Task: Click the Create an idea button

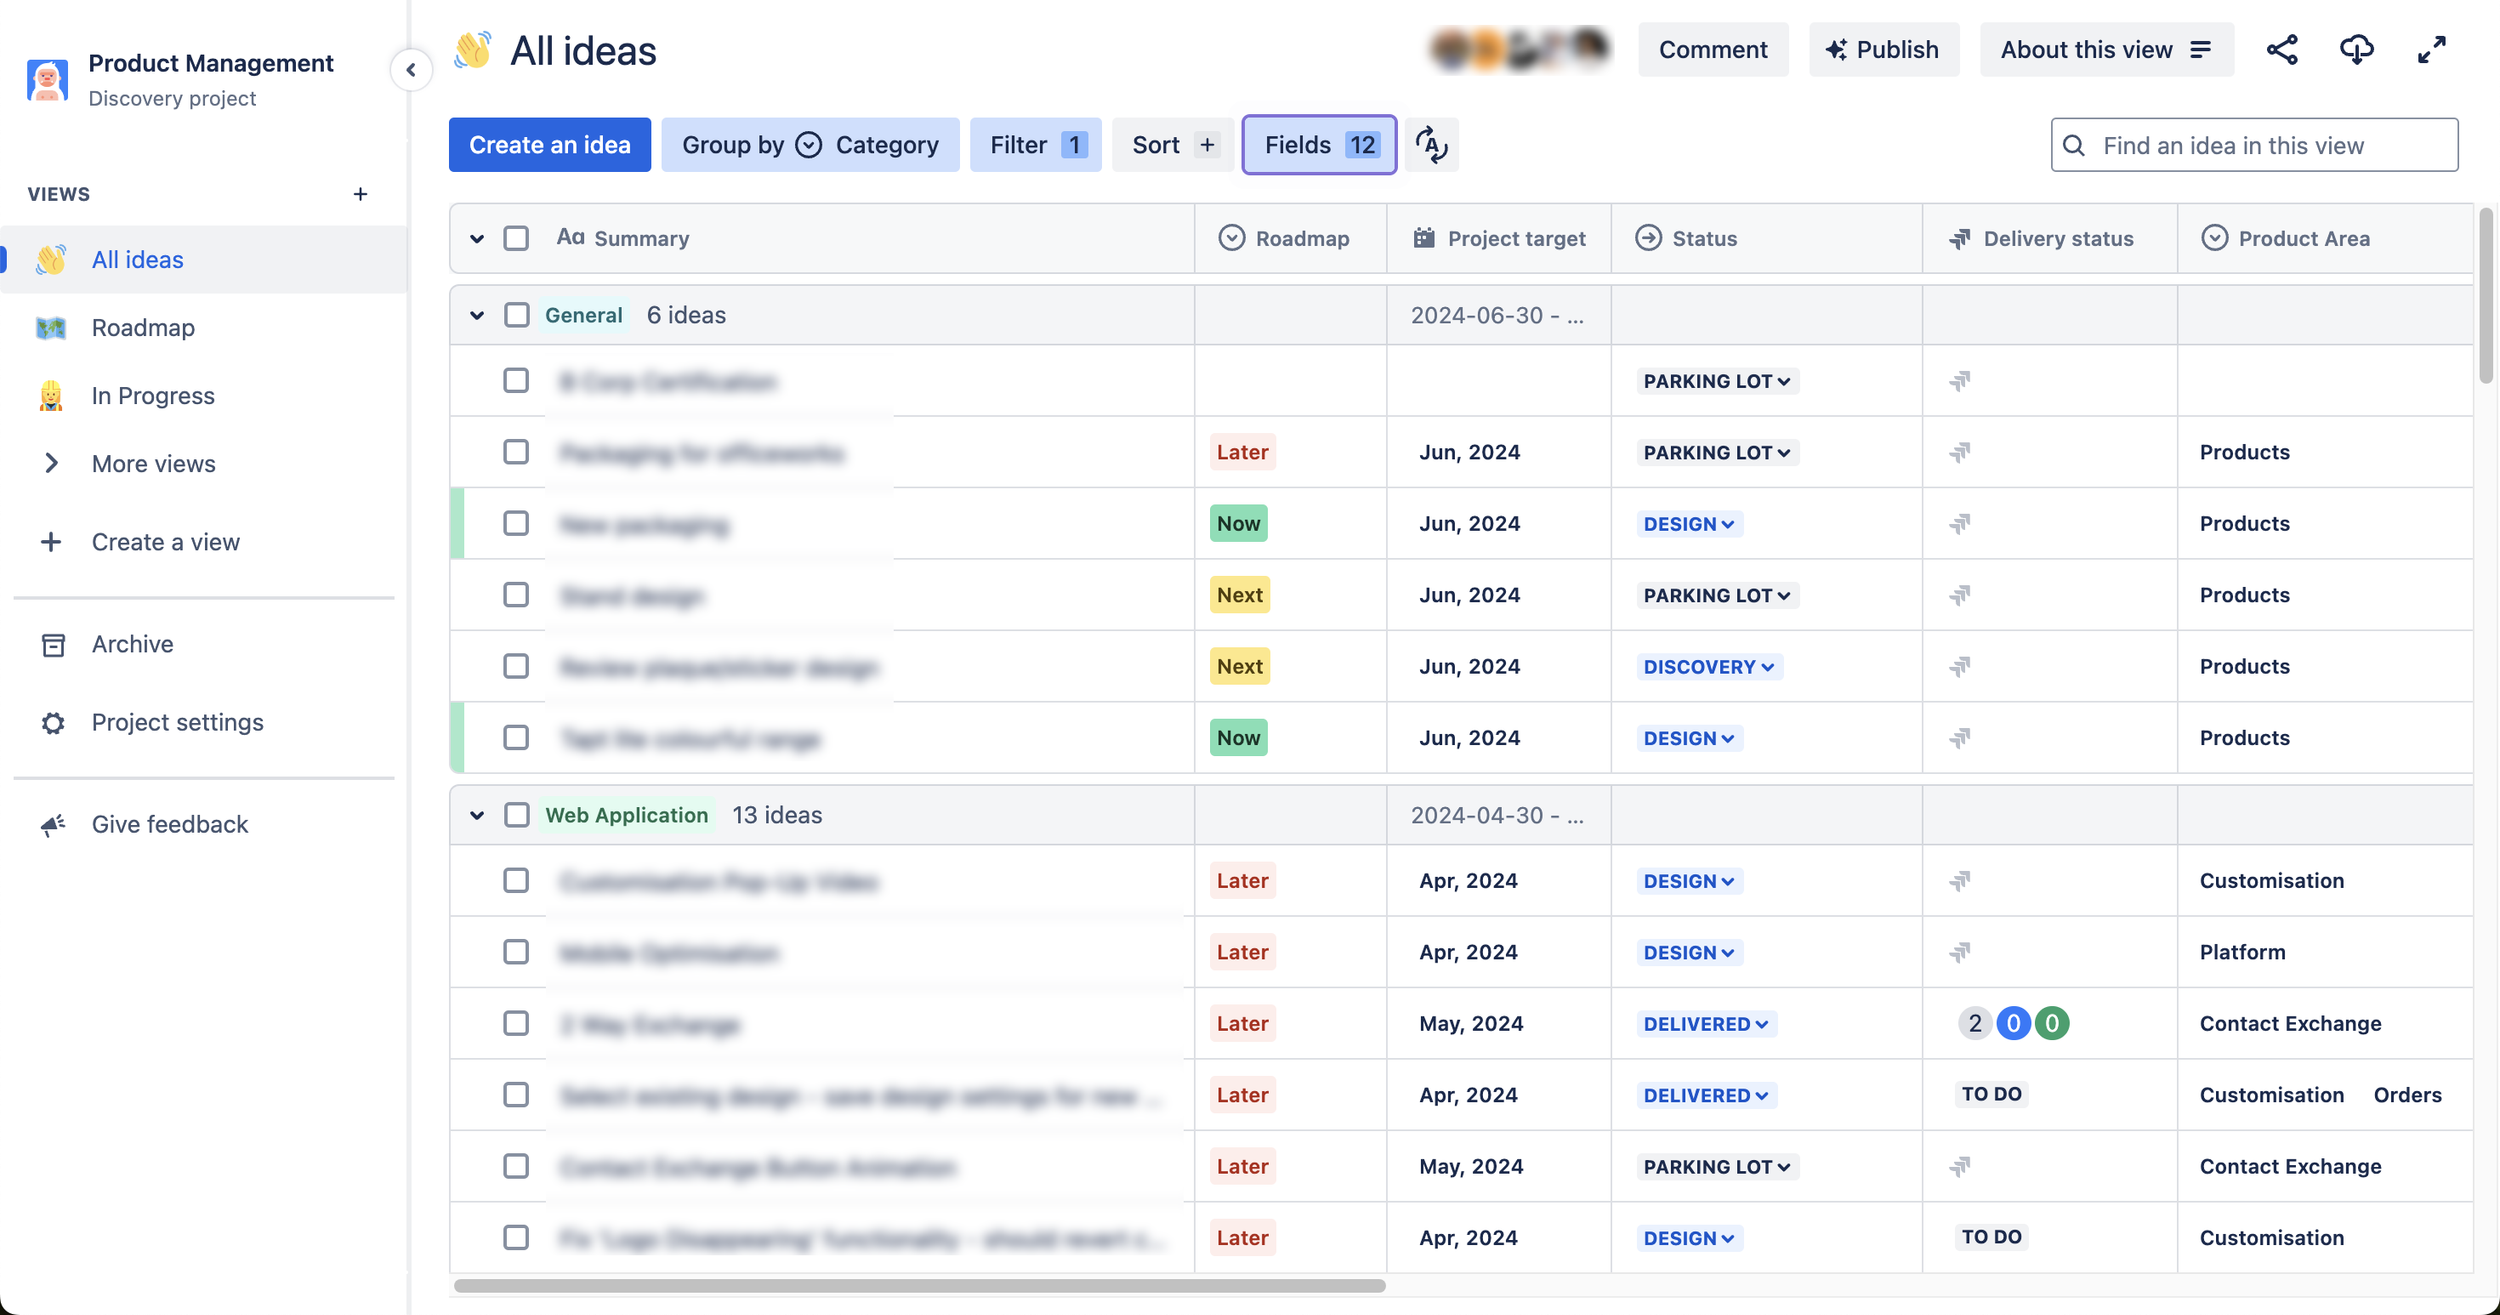Action: coord(549,145)
